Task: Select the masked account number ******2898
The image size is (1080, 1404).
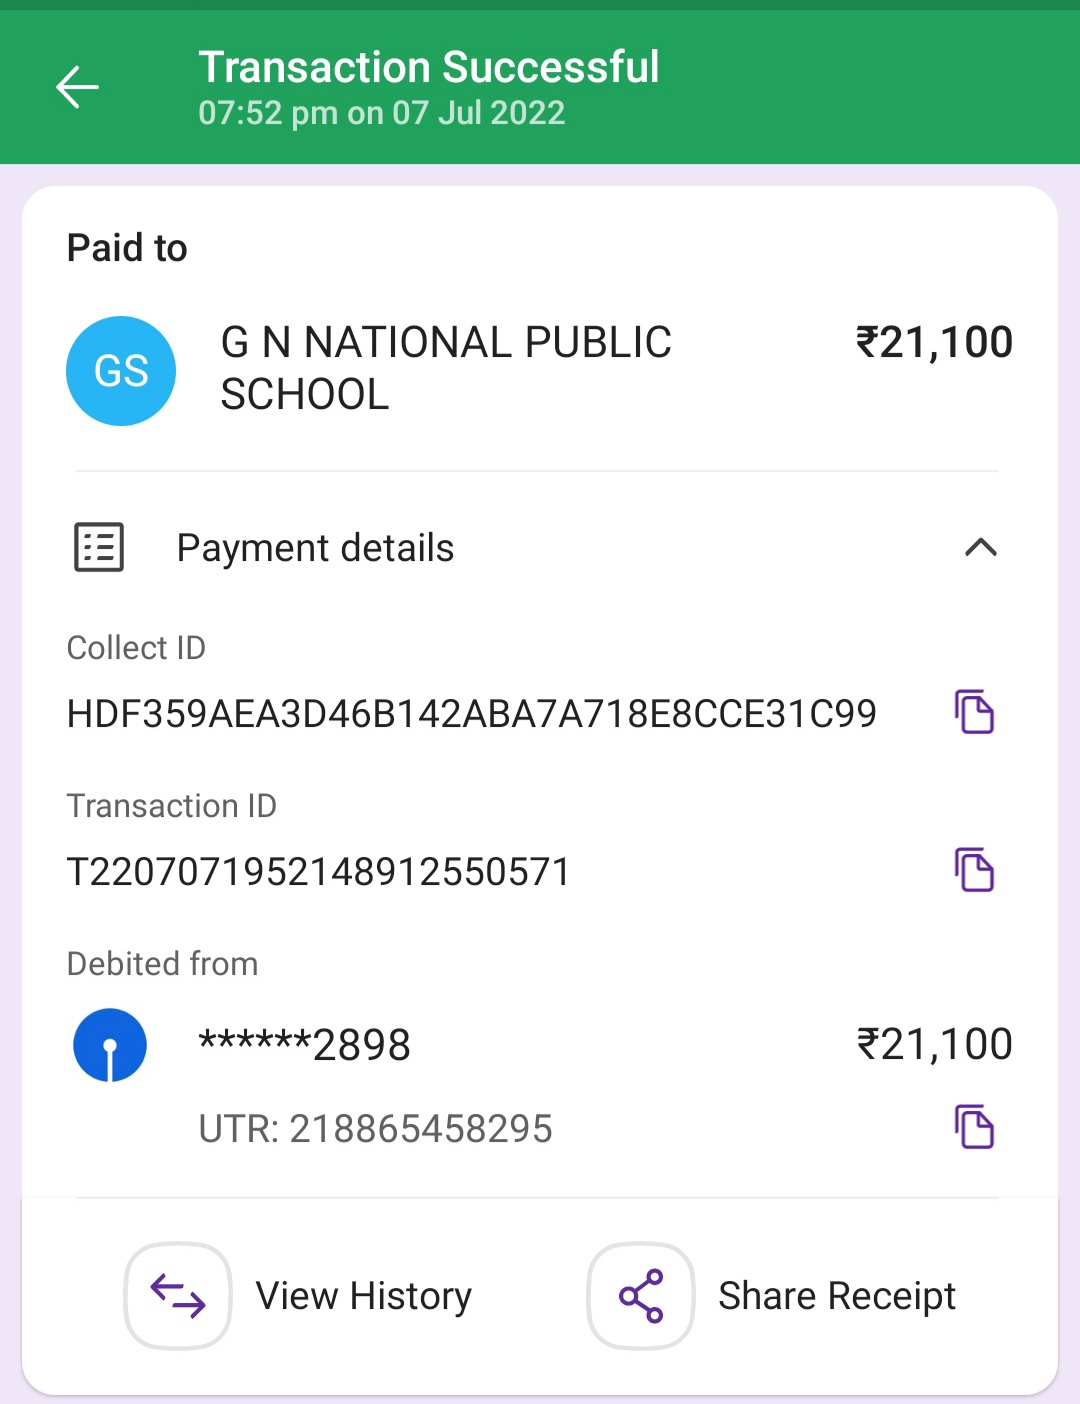Action: (x=305, y=1045)
